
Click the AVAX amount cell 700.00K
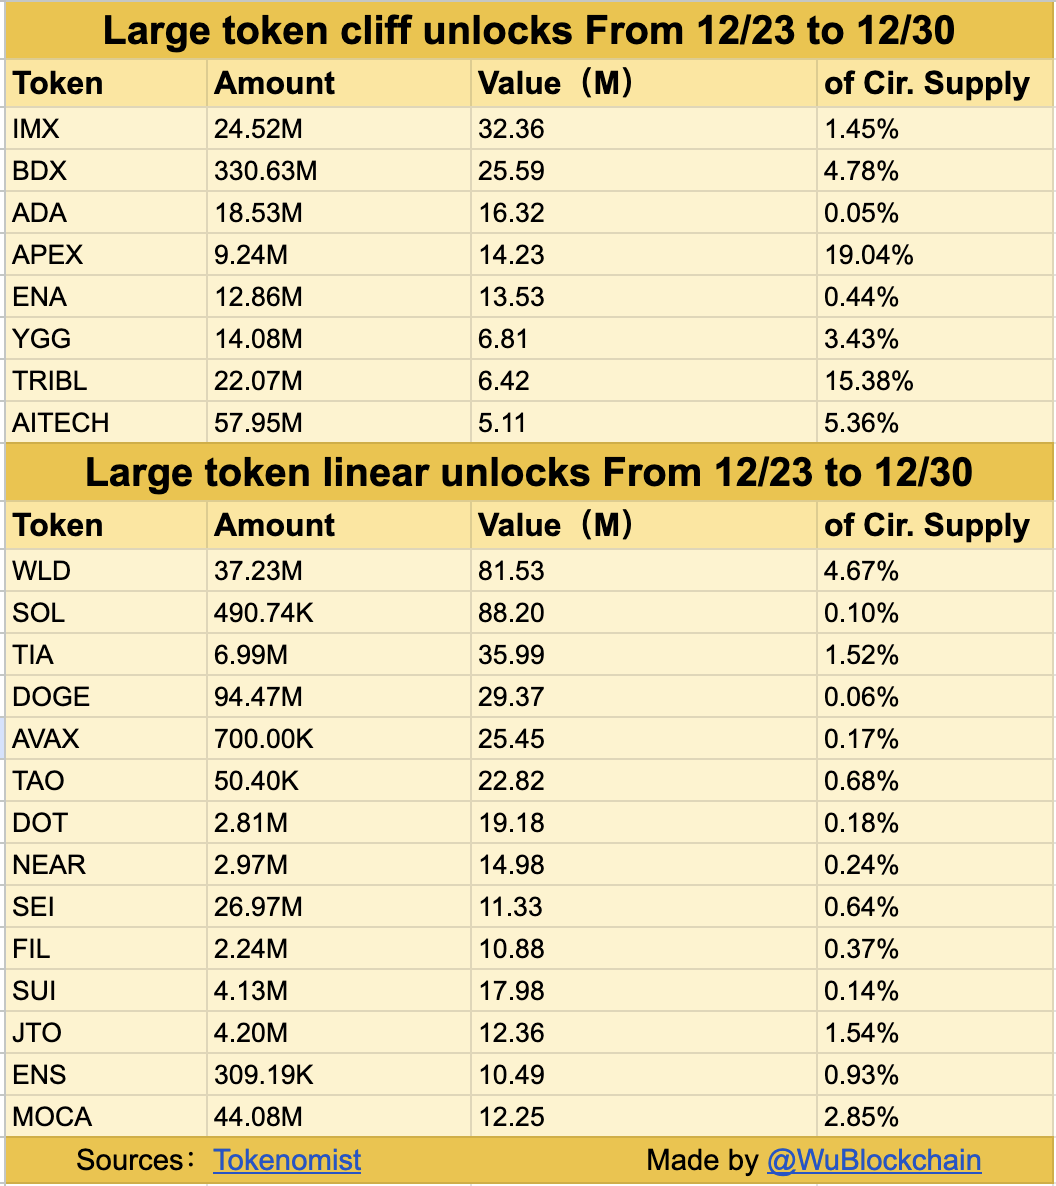(264, 739)
